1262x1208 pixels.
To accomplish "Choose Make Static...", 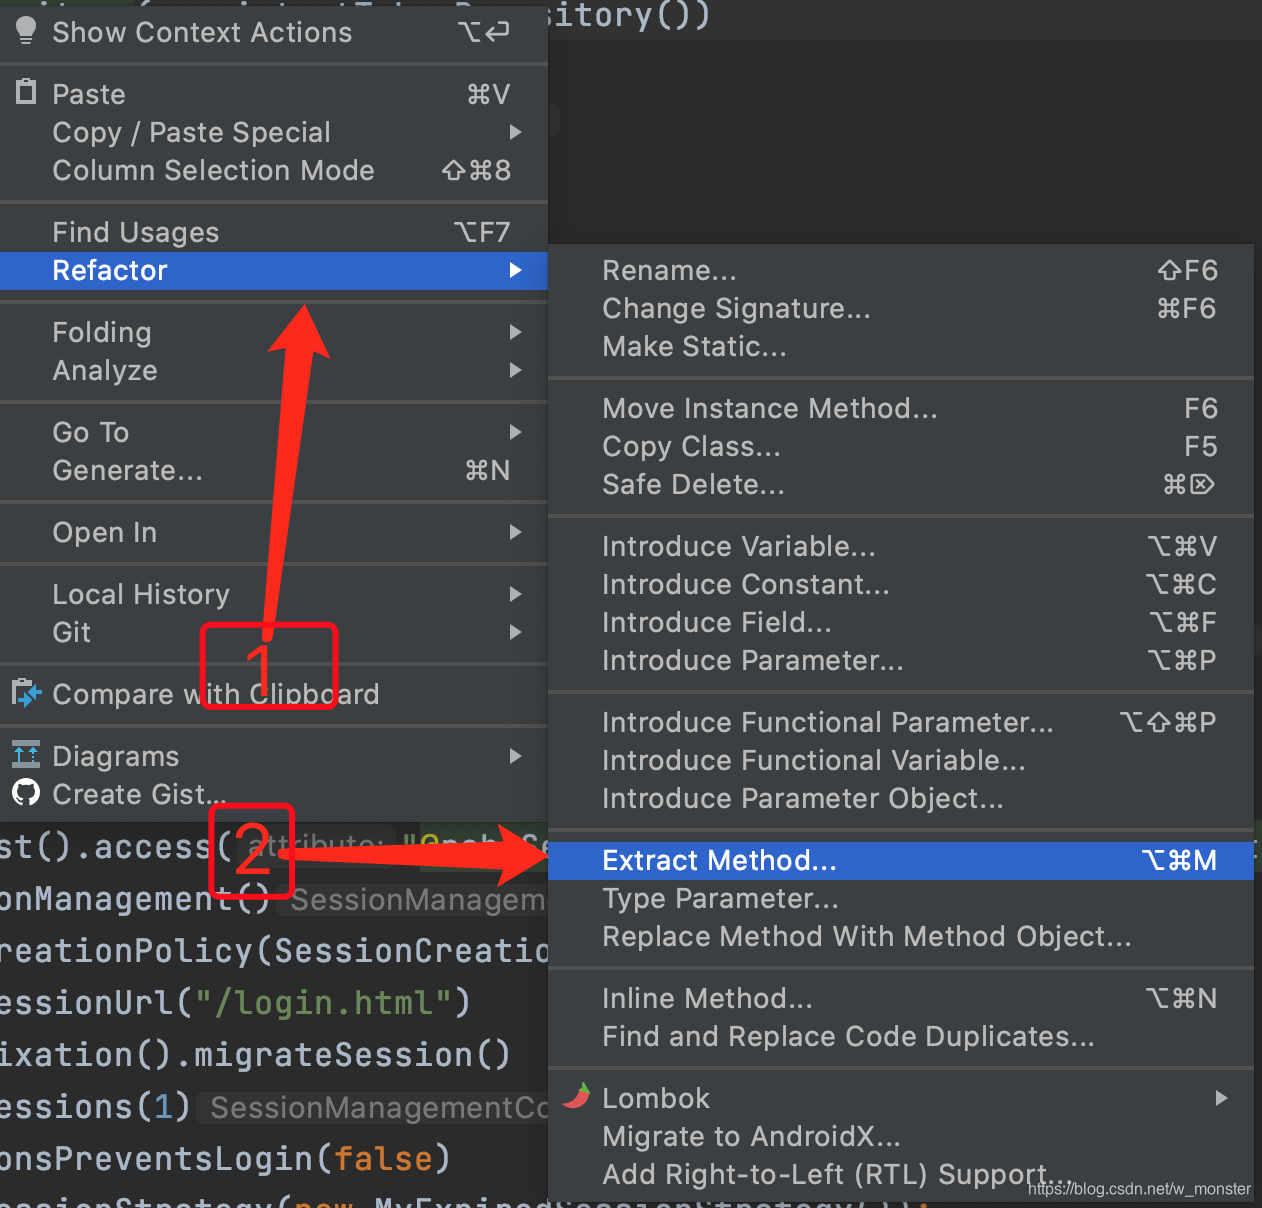I will click(x=901, y=346).
